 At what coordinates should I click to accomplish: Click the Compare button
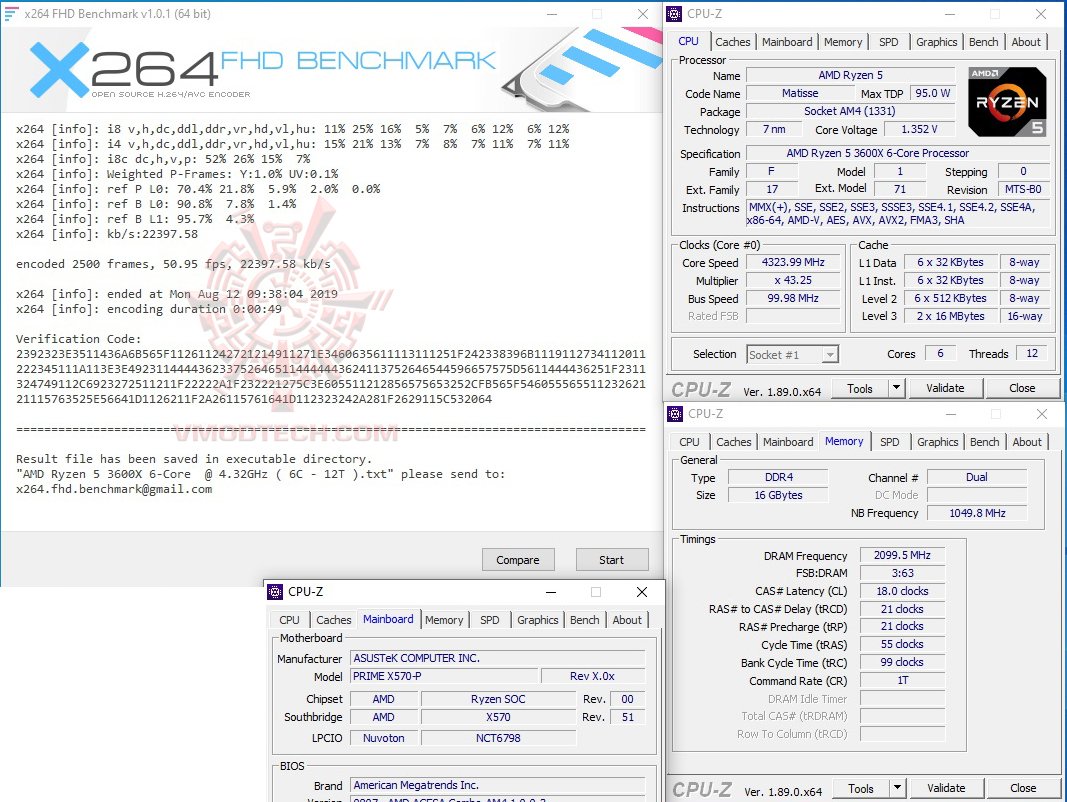pos(518,559)
